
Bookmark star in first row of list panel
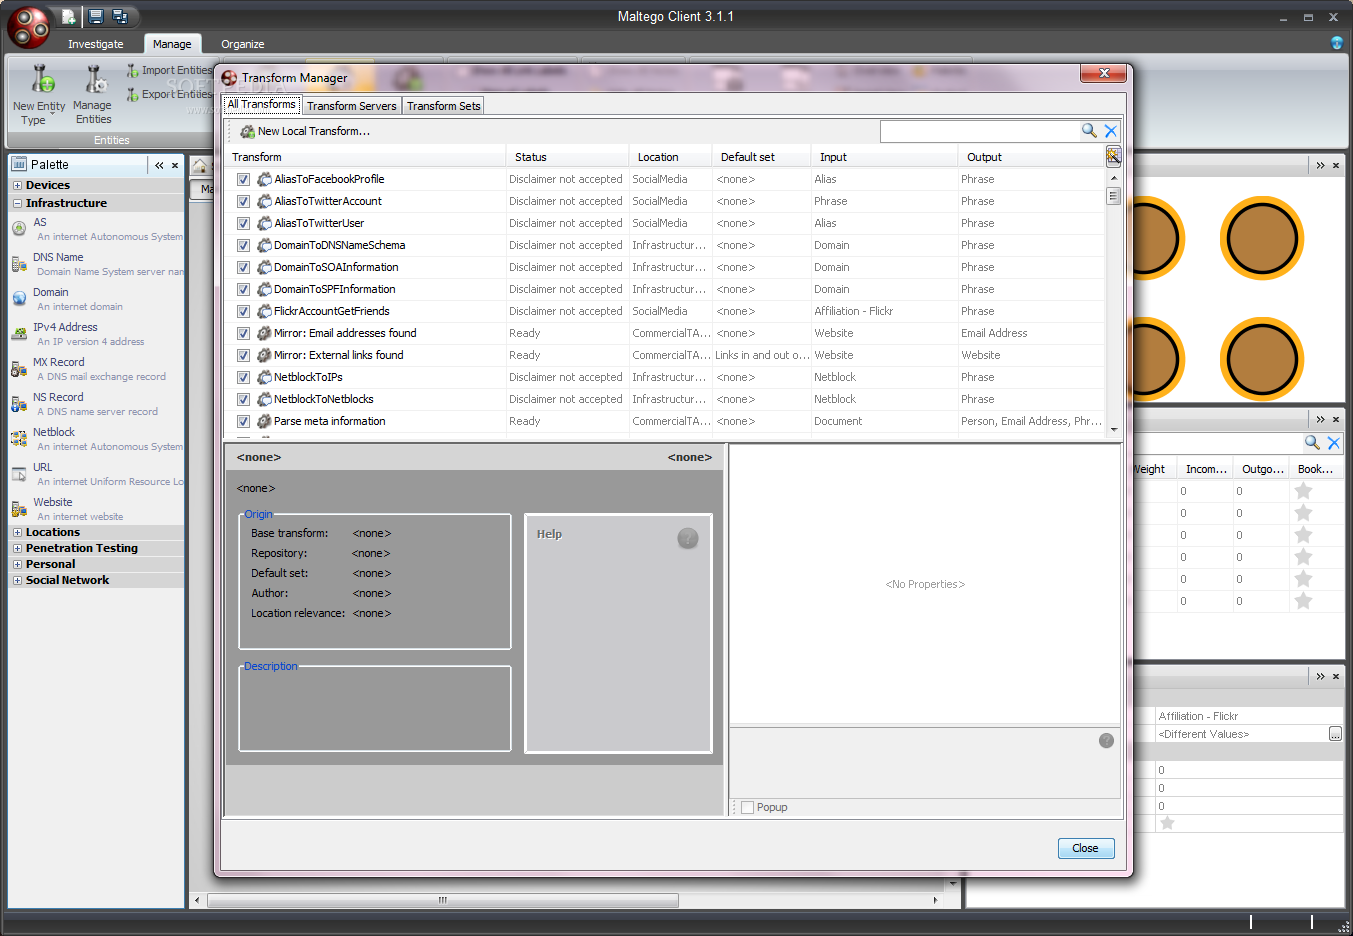1303,491
